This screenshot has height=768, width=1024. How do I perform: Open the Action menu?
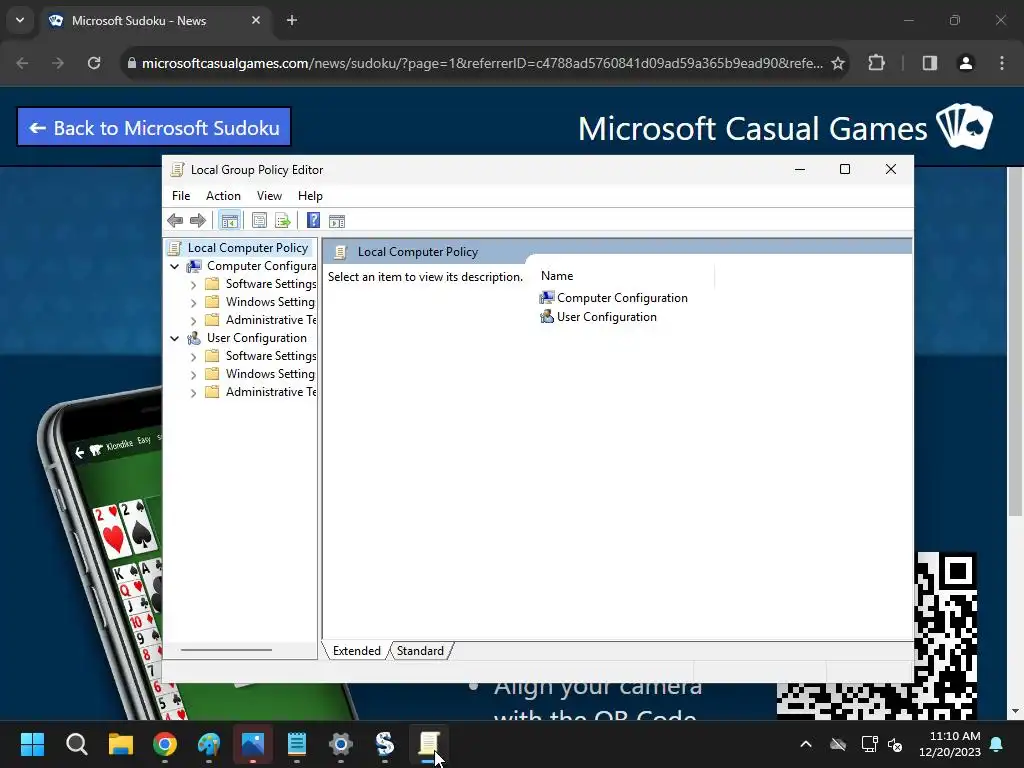coord(223,196)
